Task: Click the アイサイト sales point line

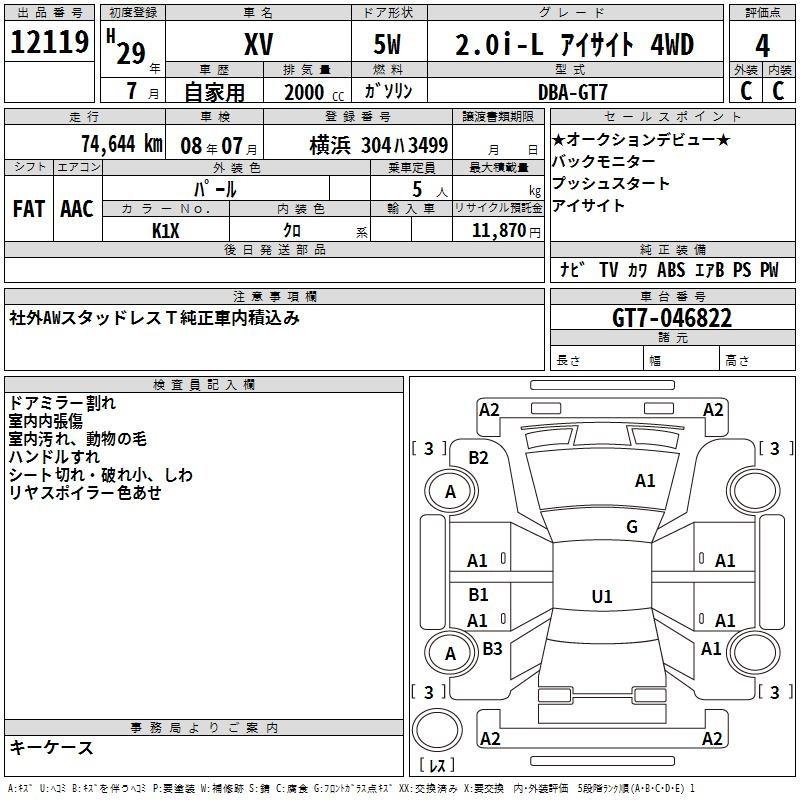Action: pyautogui.click(x=588, y=205)
